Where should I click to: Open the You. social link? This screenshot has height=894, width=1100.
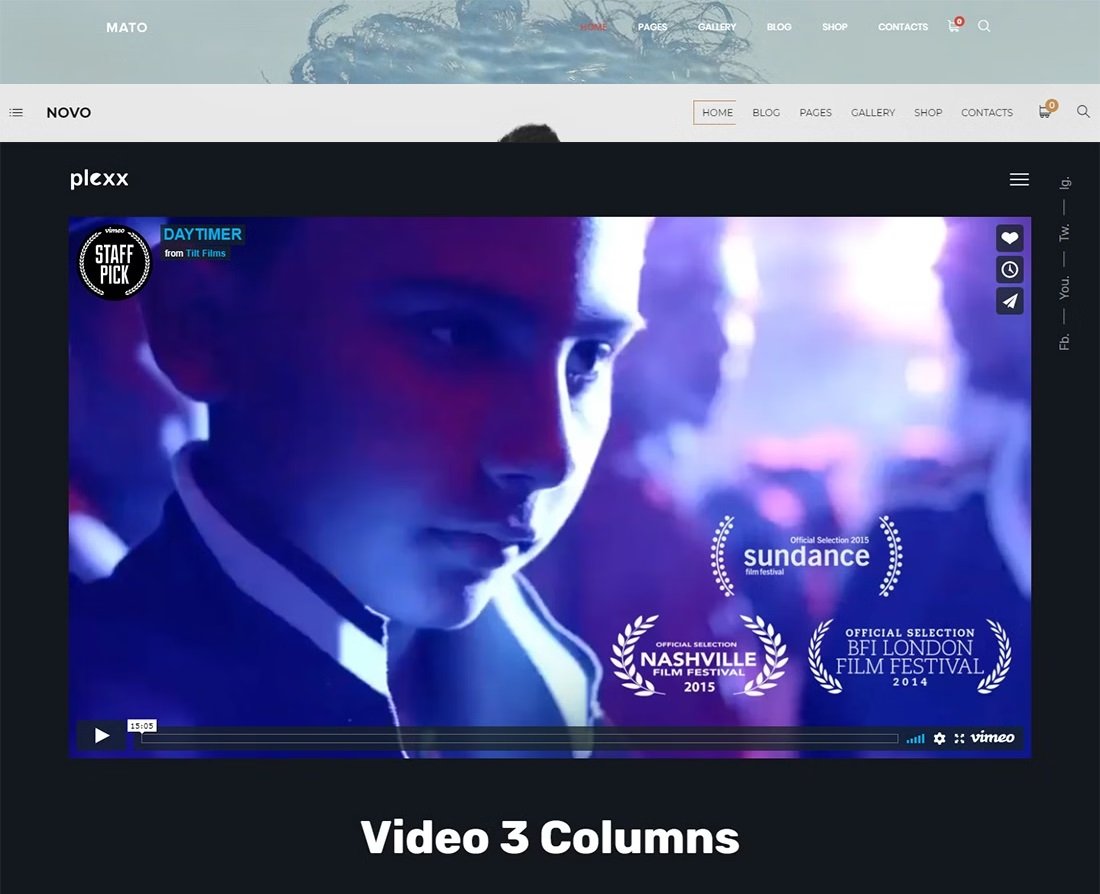tap(1065, 288)
